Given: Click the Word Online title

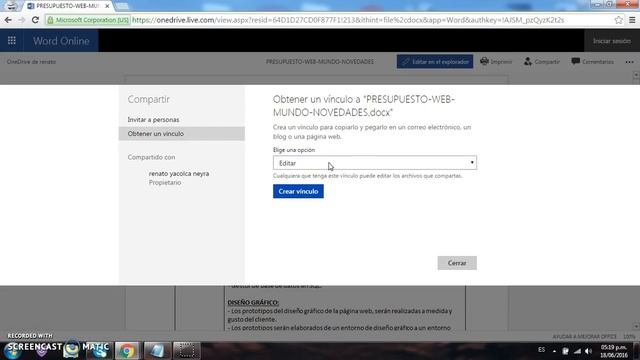Looking at the screenshot, I should pos(61,41).
